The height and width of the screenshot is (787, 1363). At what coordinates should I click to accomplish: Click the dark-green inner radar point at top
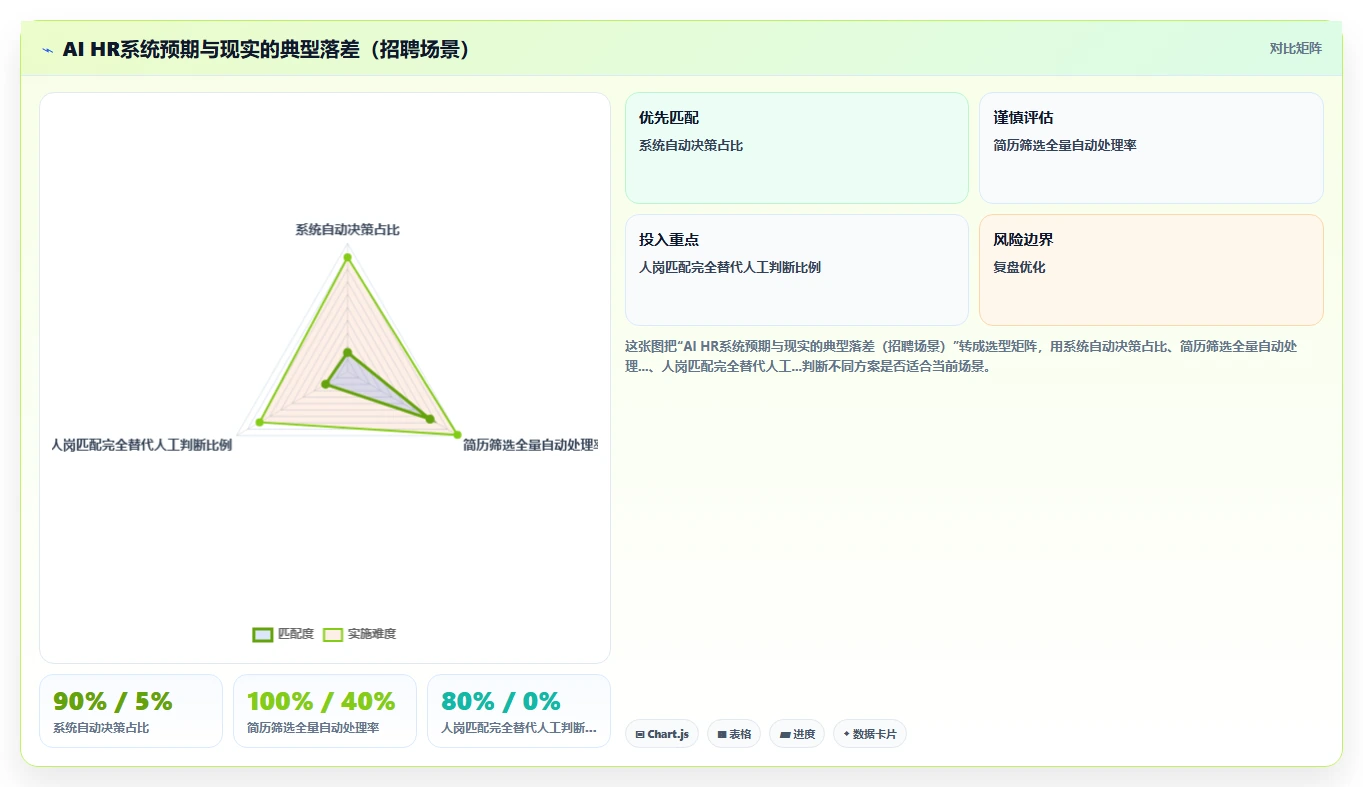pyautogui.click(x=348, y=352)
